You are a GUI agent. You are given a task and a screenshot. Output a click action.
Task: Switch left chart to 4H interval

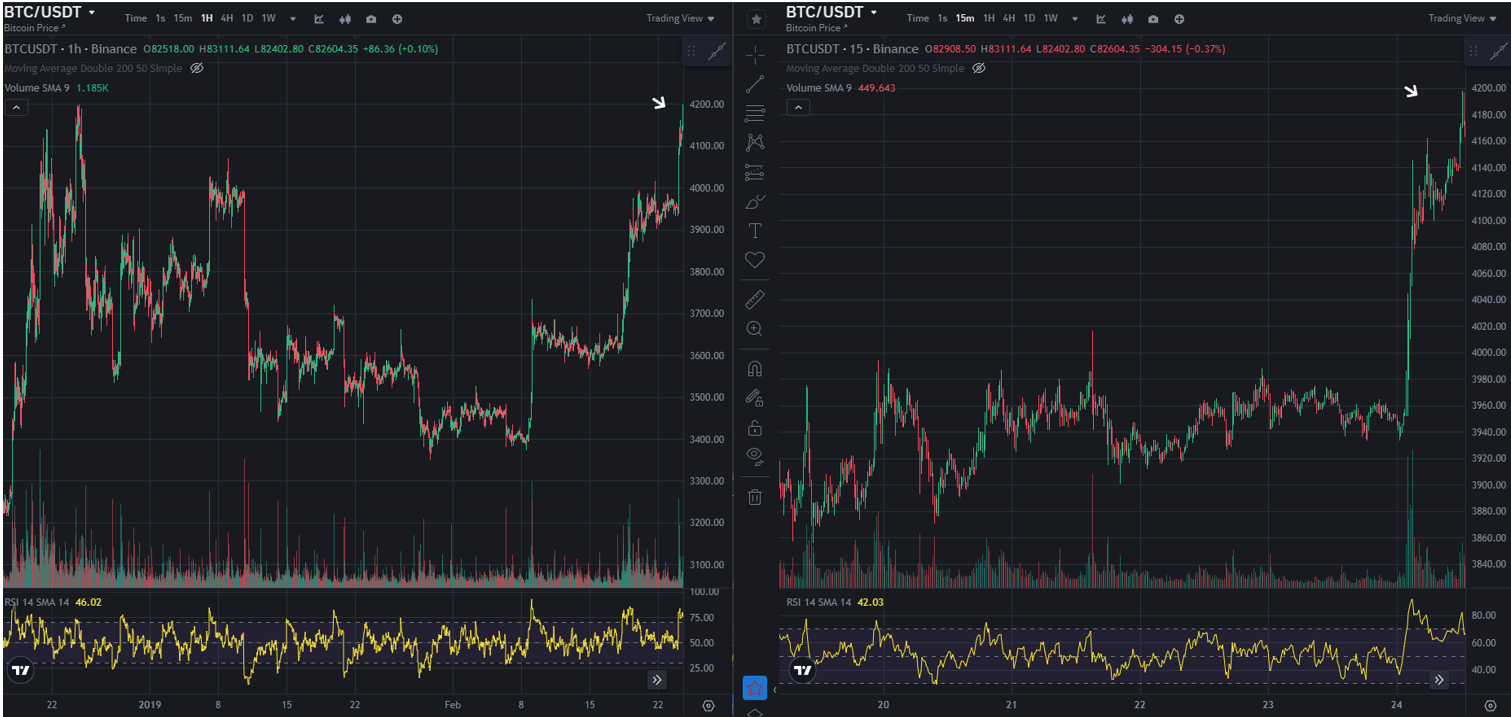pos(227,19)
